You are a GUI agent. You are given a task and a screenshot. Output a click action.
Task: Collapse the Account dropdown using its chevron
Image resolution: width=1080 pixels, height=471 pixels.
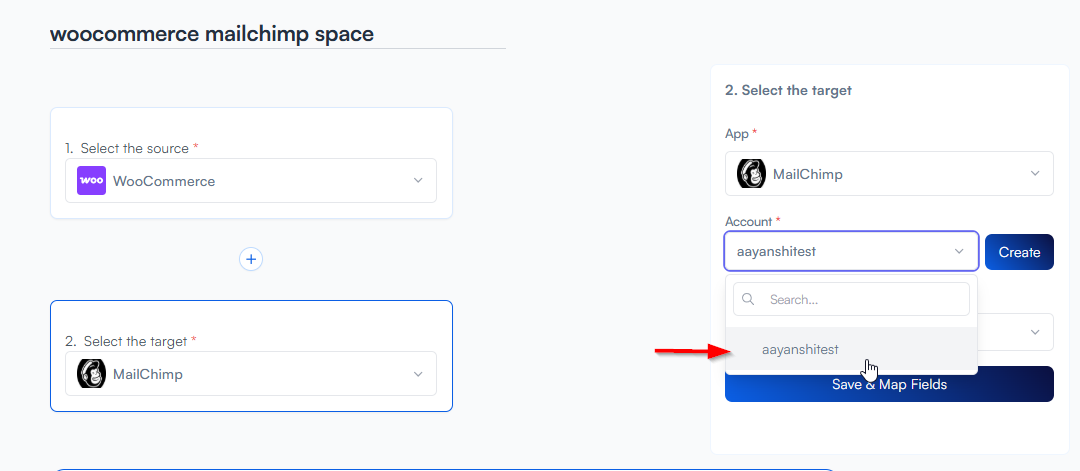pyautogui.click(x=959, y=252)
